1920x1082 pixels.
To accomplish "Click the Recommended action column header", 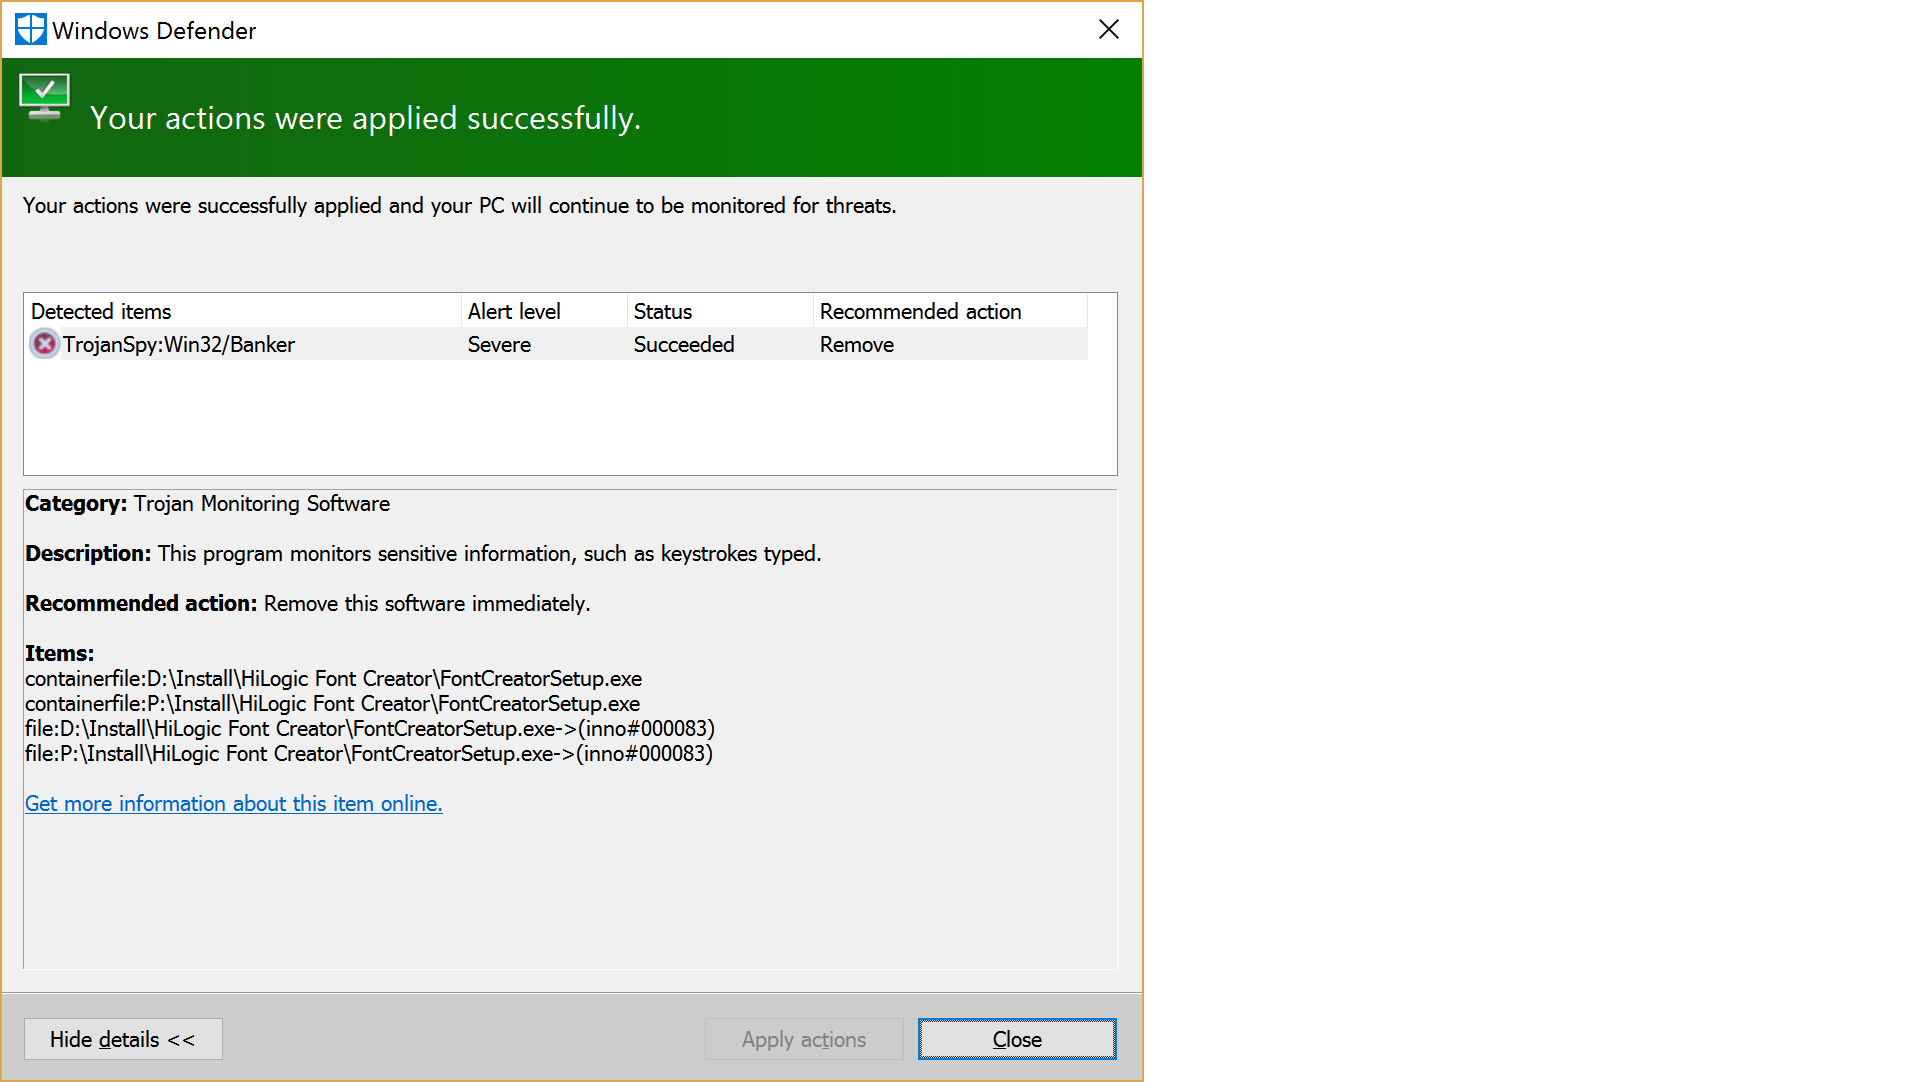I will coord(950,311).
